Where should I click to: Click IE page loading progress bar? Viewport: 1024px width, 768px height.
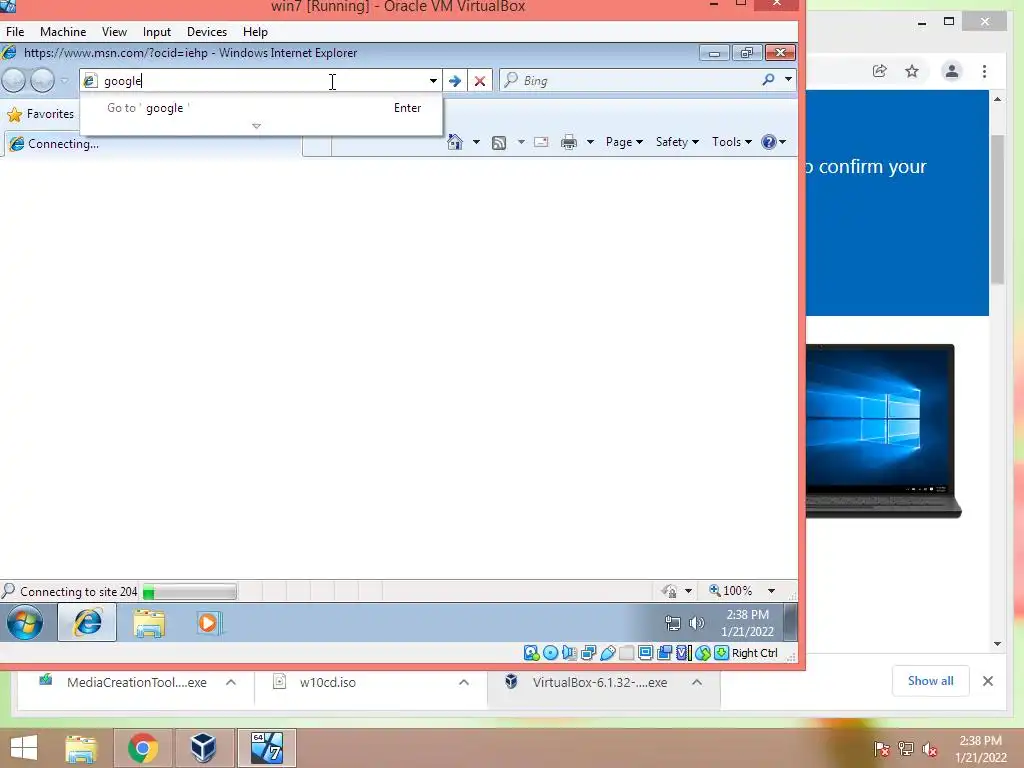tap(189, 592)
